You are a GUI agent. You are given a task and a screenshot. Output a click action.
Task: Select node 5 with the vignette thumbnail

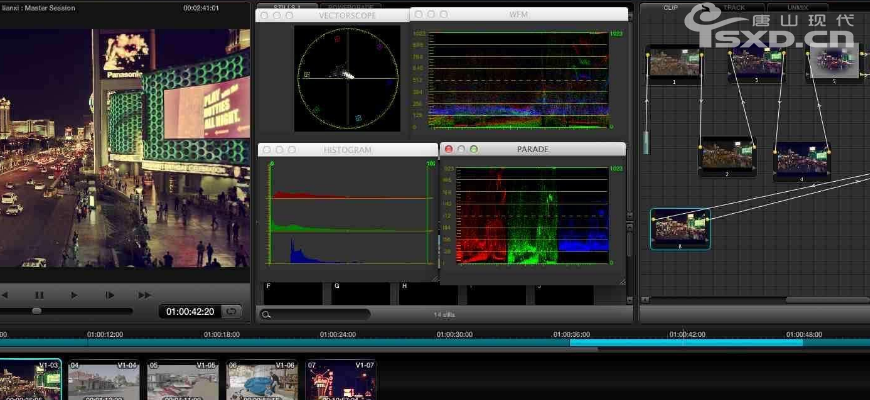pyautogui.click(x=833, y=64)
